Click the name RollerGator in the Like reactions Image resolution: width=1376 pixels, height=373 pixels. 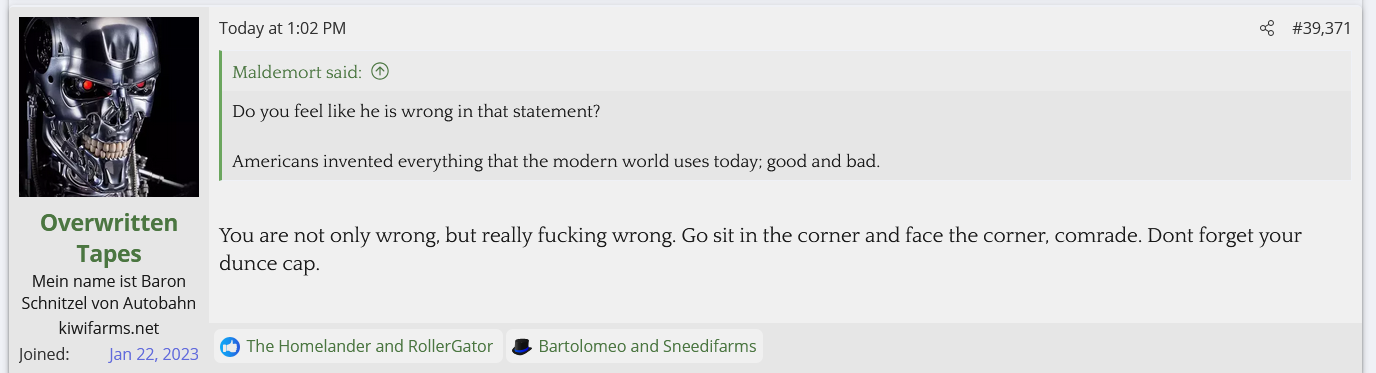point(450,346)
